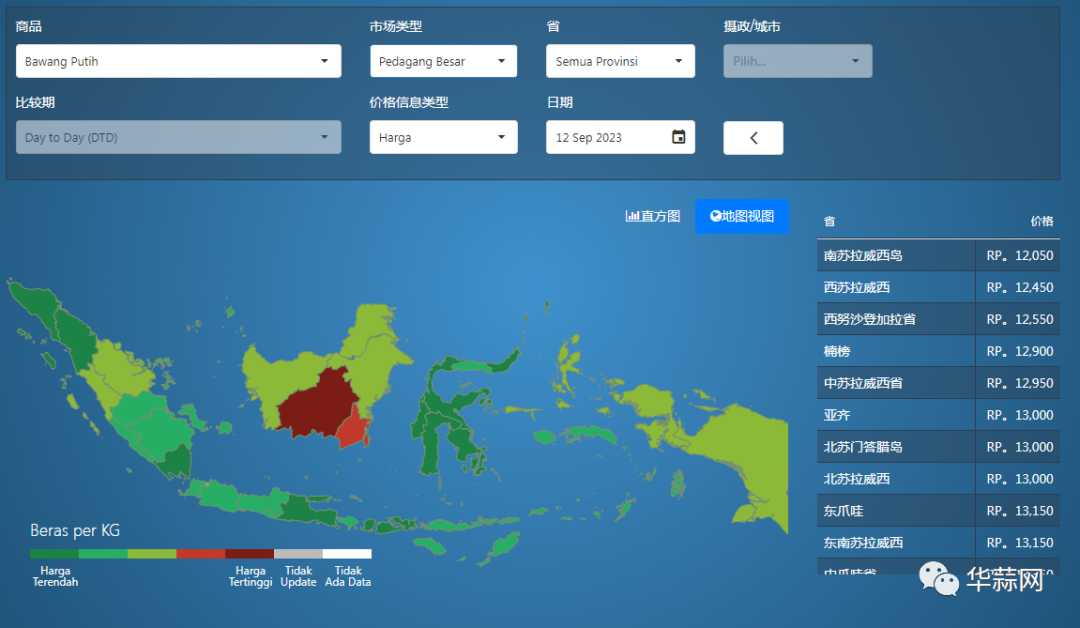Click the RP. 12,900 price cell
Viewport: 1080px width, 628px height.
1019,351
